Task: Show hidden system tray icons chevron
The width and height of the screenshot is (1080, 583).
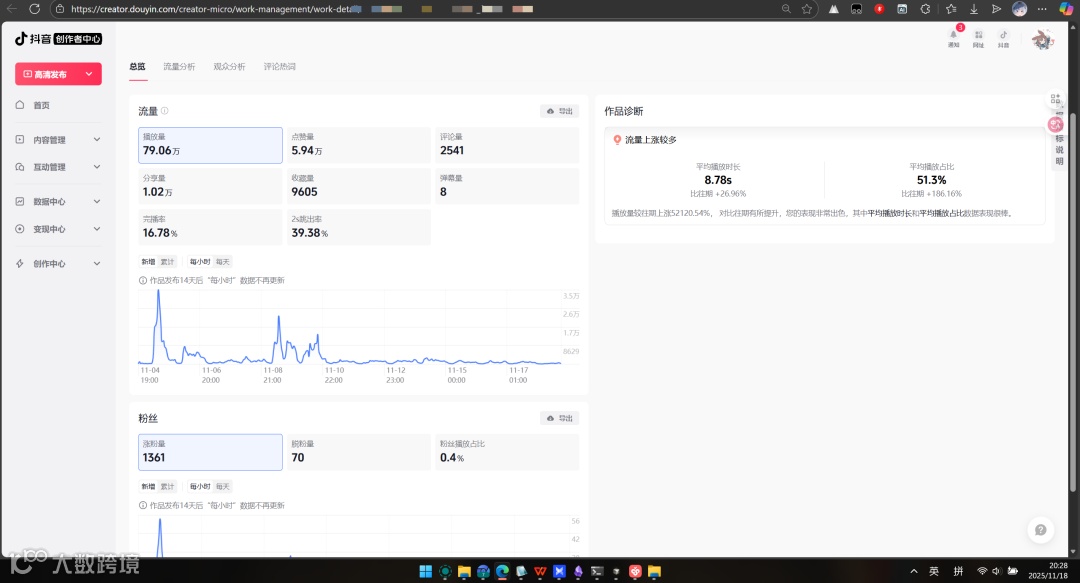Action: coord(914,571)
